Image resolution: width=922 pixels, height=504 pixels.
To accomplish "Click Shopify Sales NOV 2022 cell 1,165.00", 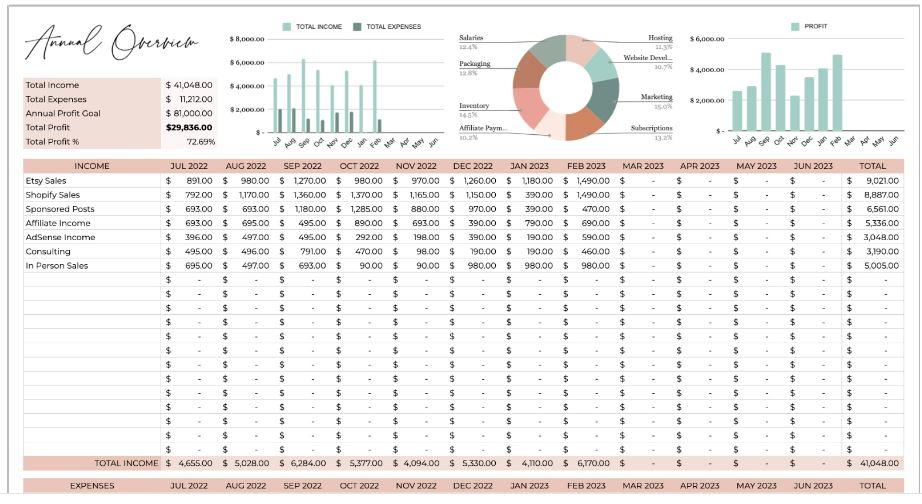I will pyautogui.click(x=416, y=195).
